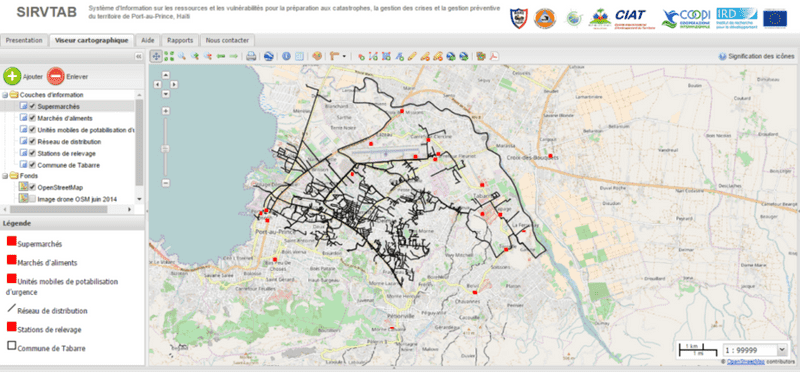Click the blue globe icon after the printer
Image resolution: width=800 pixels, height=372 pixels.
pos(269,57)
